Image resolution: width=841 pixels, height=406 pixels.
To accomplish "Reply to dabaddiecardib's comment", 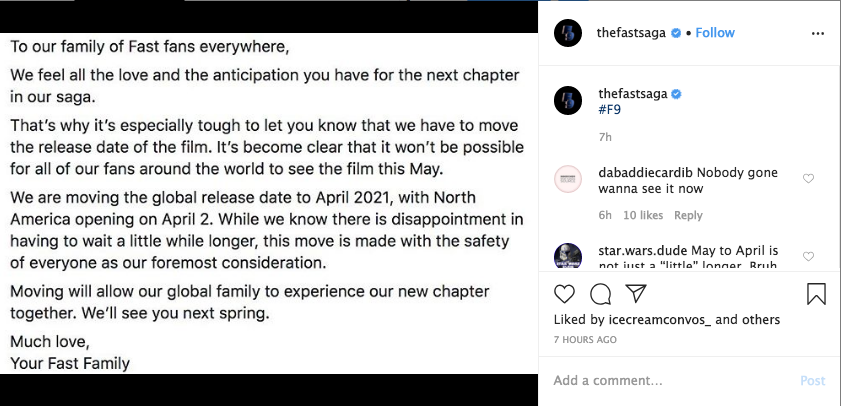I will click(688, 215).
